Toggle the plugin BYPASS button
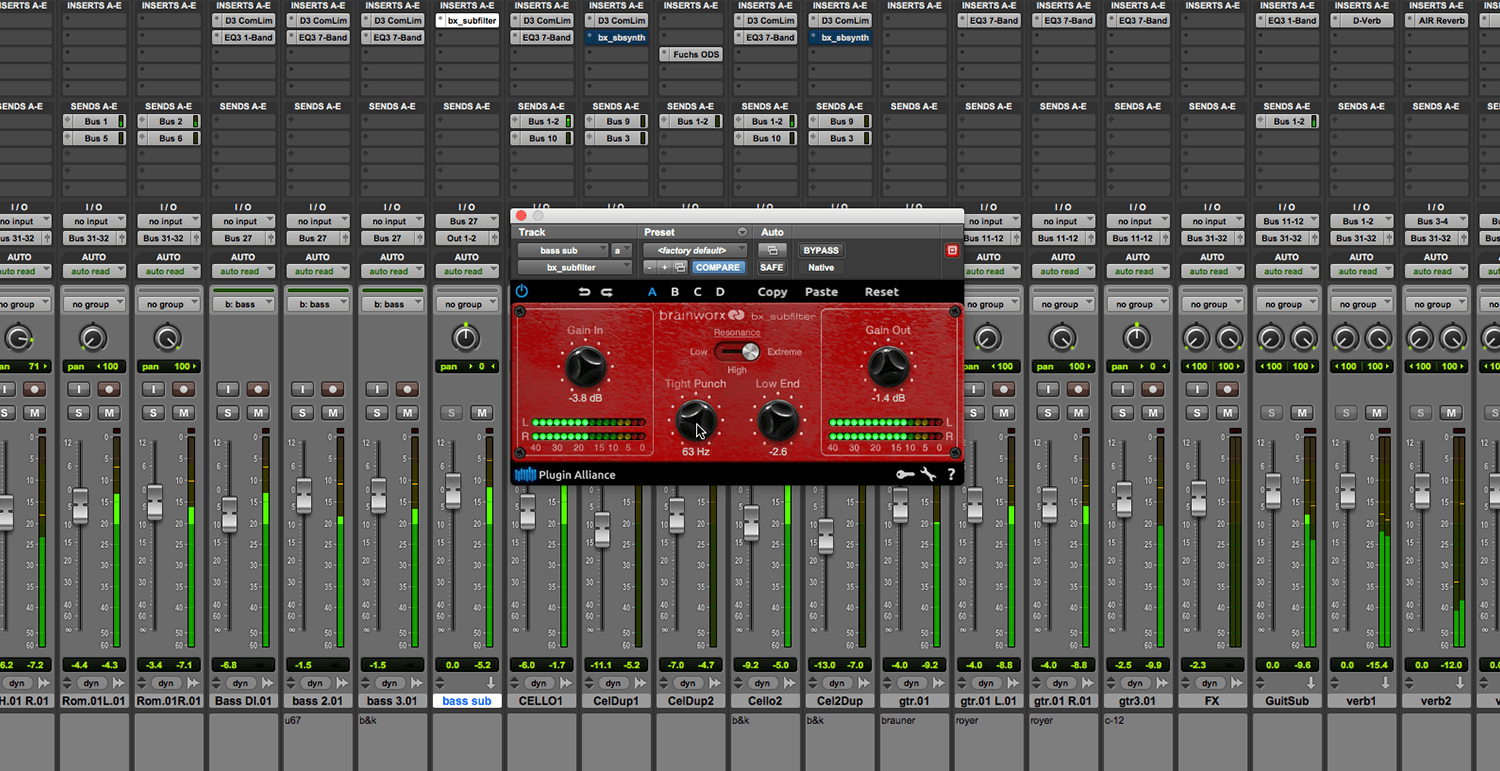 (821, 250)
